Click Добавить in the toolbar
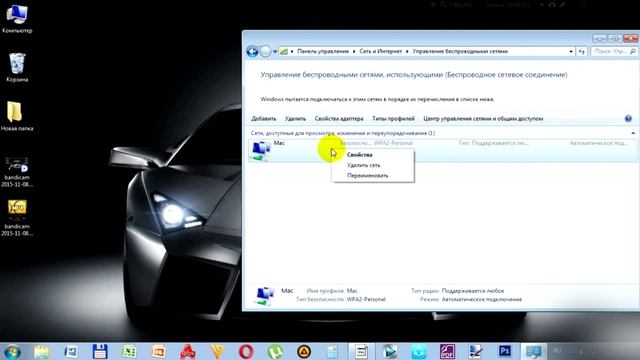This screenshot has width=640, height=360. pyautogui.click(x=264, y=119)
